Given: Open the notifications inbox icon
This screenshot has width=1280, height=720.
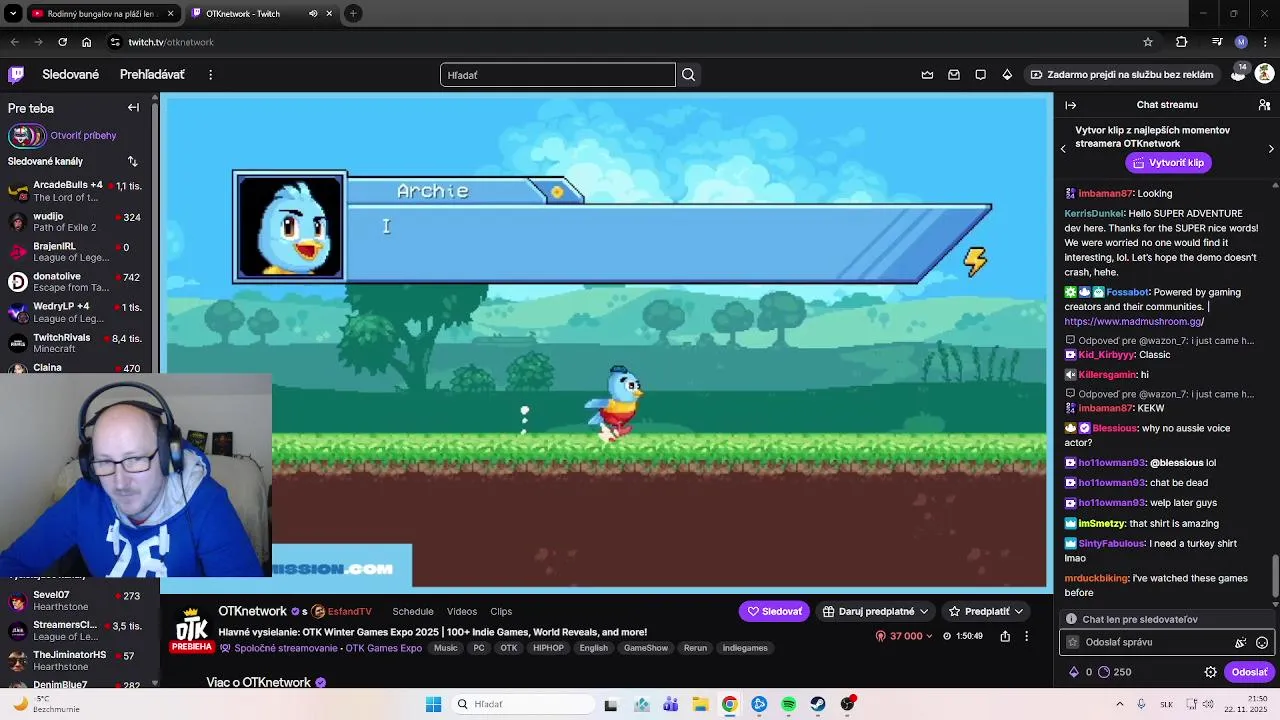Looking at the screenshot, I should pos(954,75).
